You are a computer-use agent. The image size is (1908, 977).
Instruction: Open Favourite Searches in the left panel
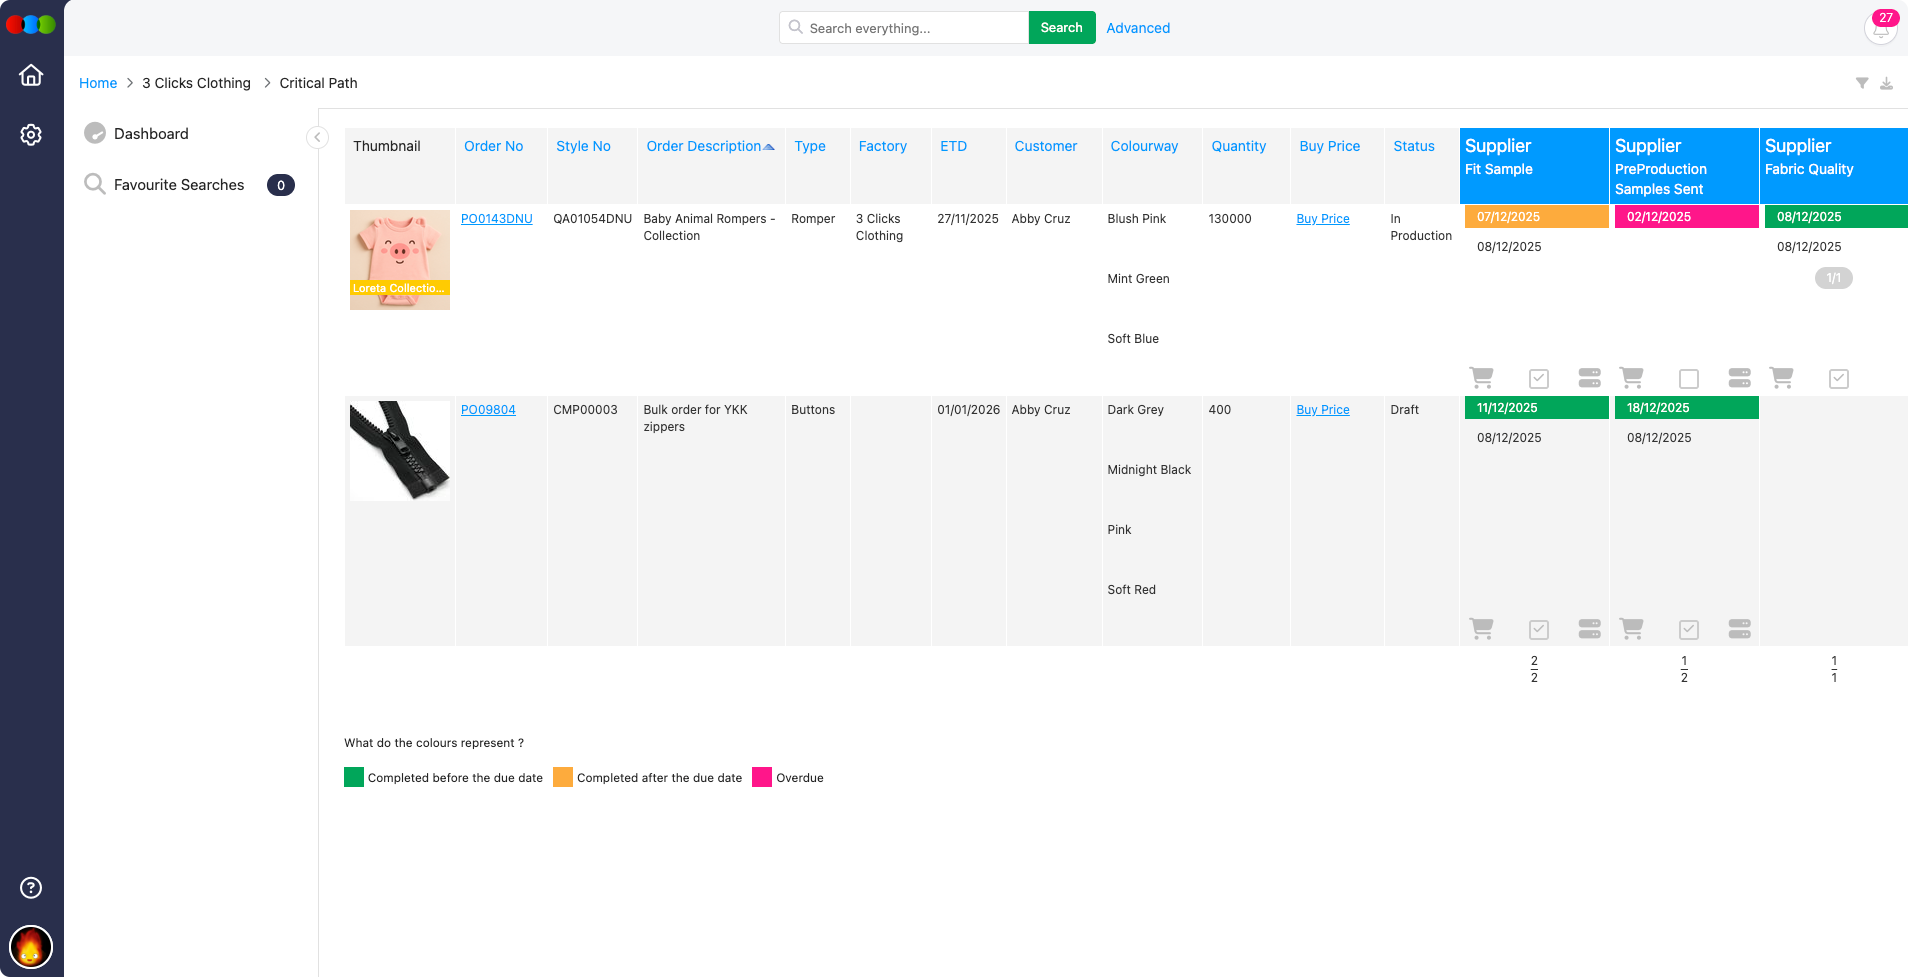tap(179, 184)
